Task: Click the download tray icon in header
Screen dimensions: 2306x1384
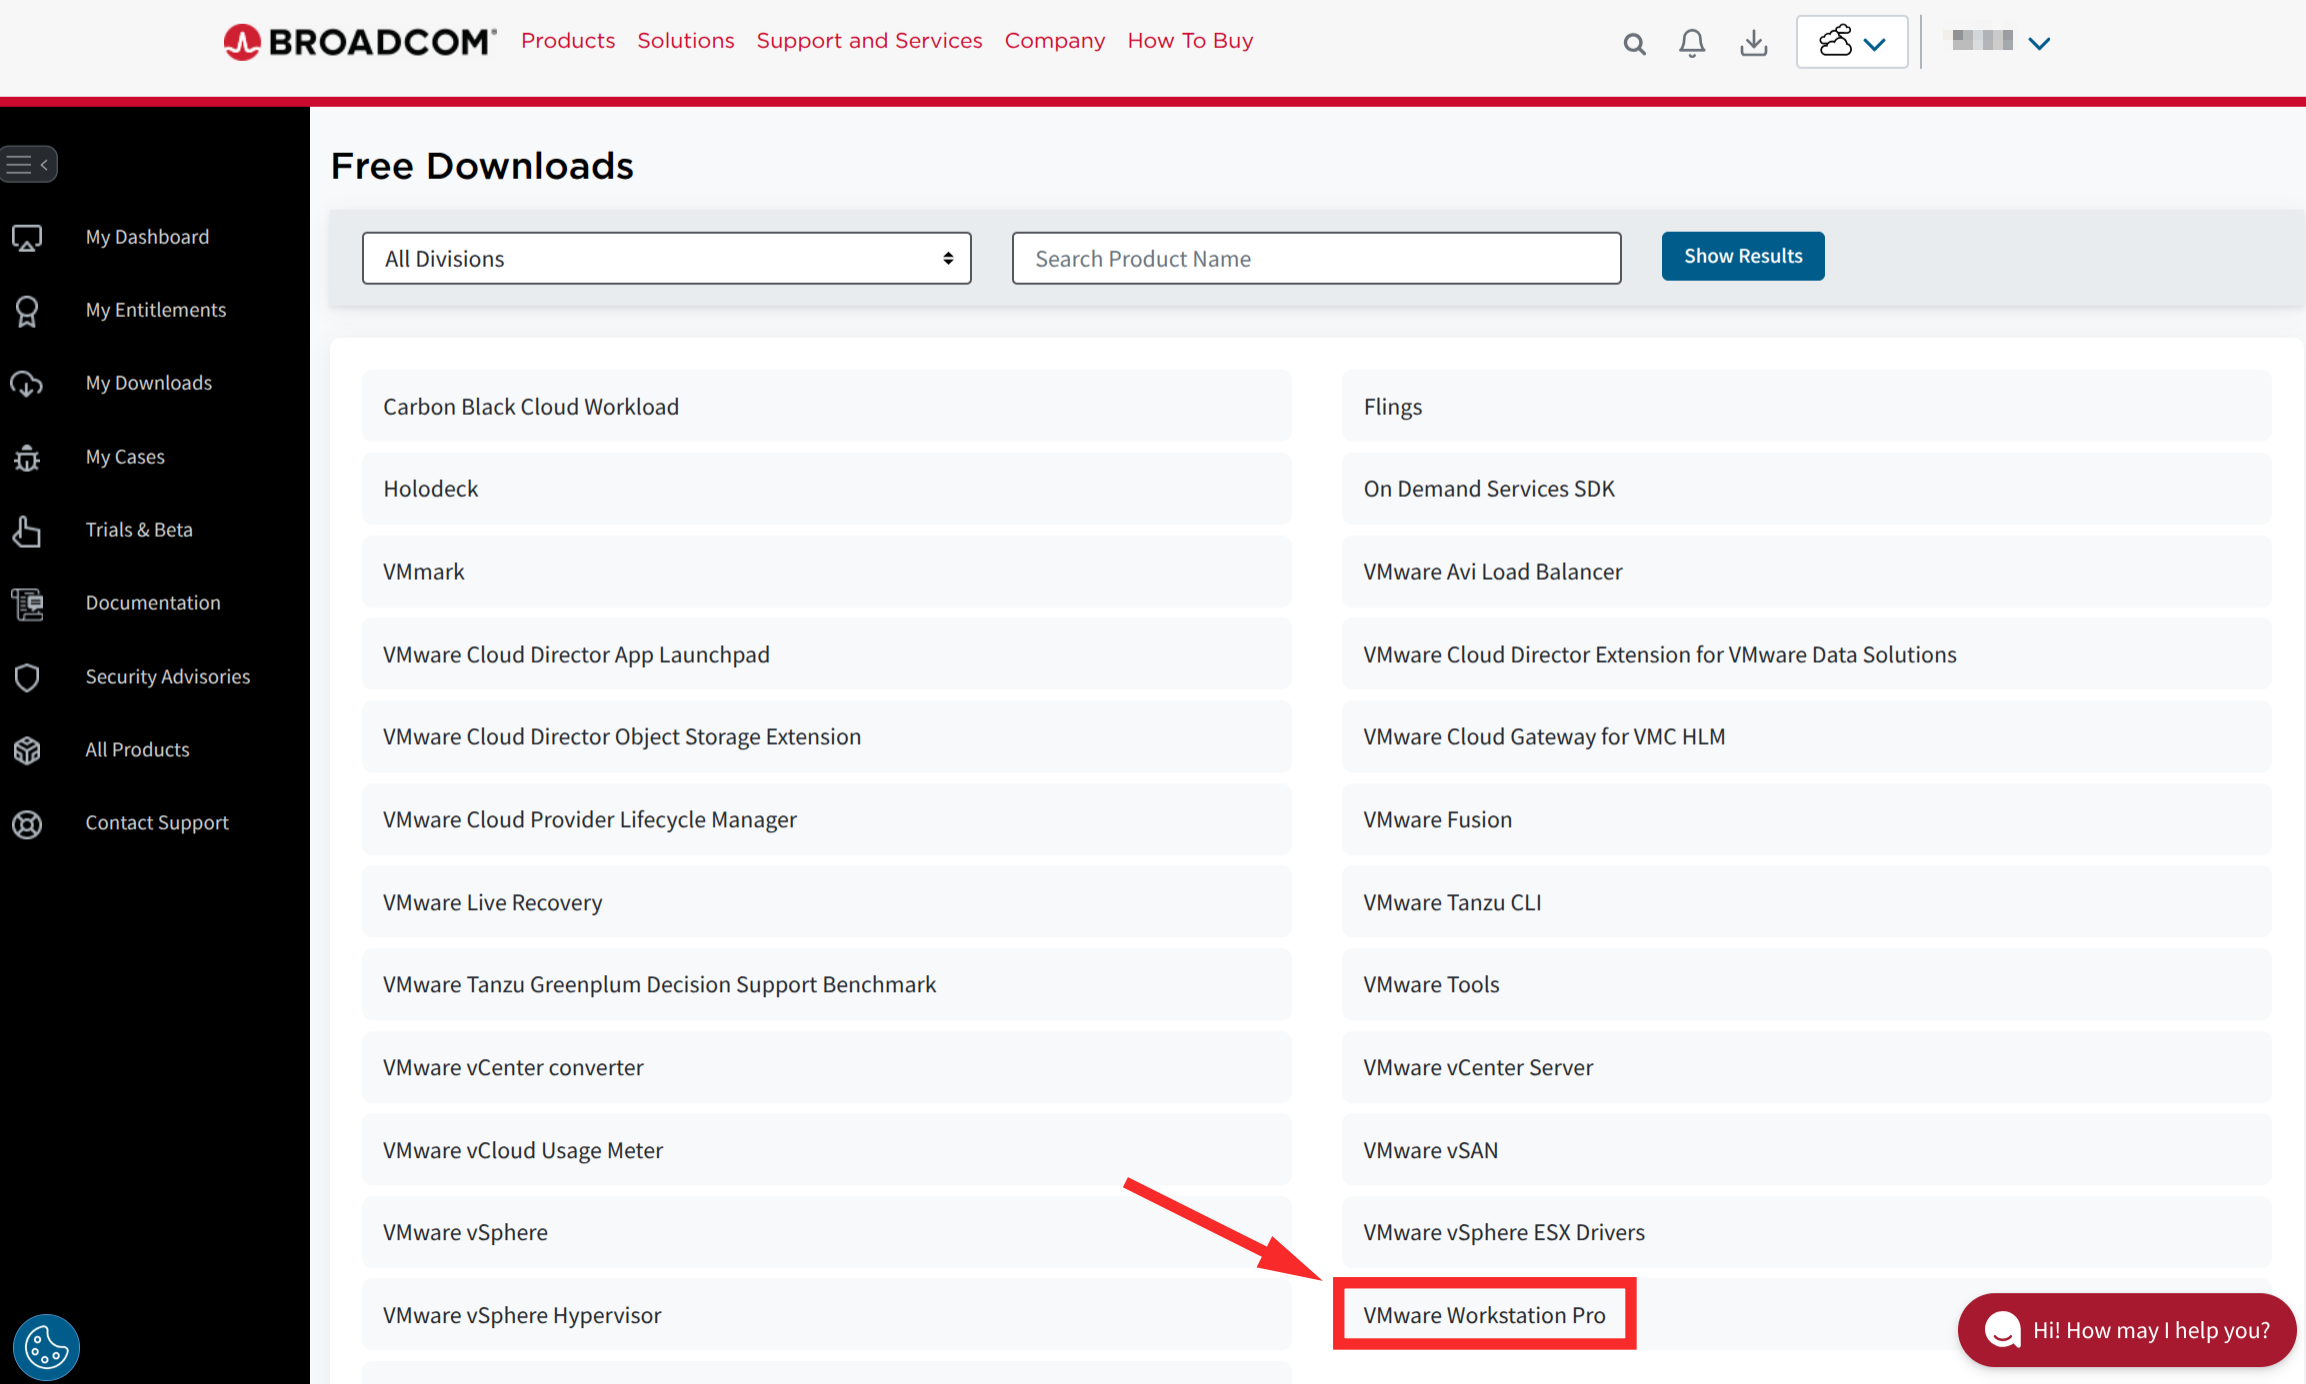Action: [1753, 43]
